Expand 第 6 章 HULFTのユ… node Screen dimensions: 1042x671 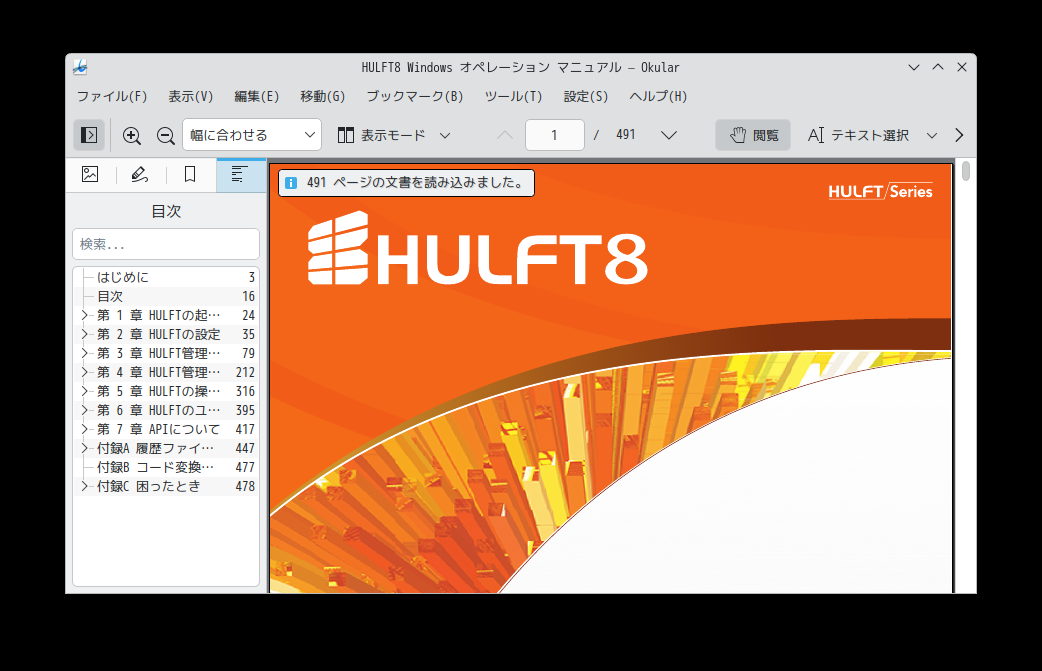[84, 410]
